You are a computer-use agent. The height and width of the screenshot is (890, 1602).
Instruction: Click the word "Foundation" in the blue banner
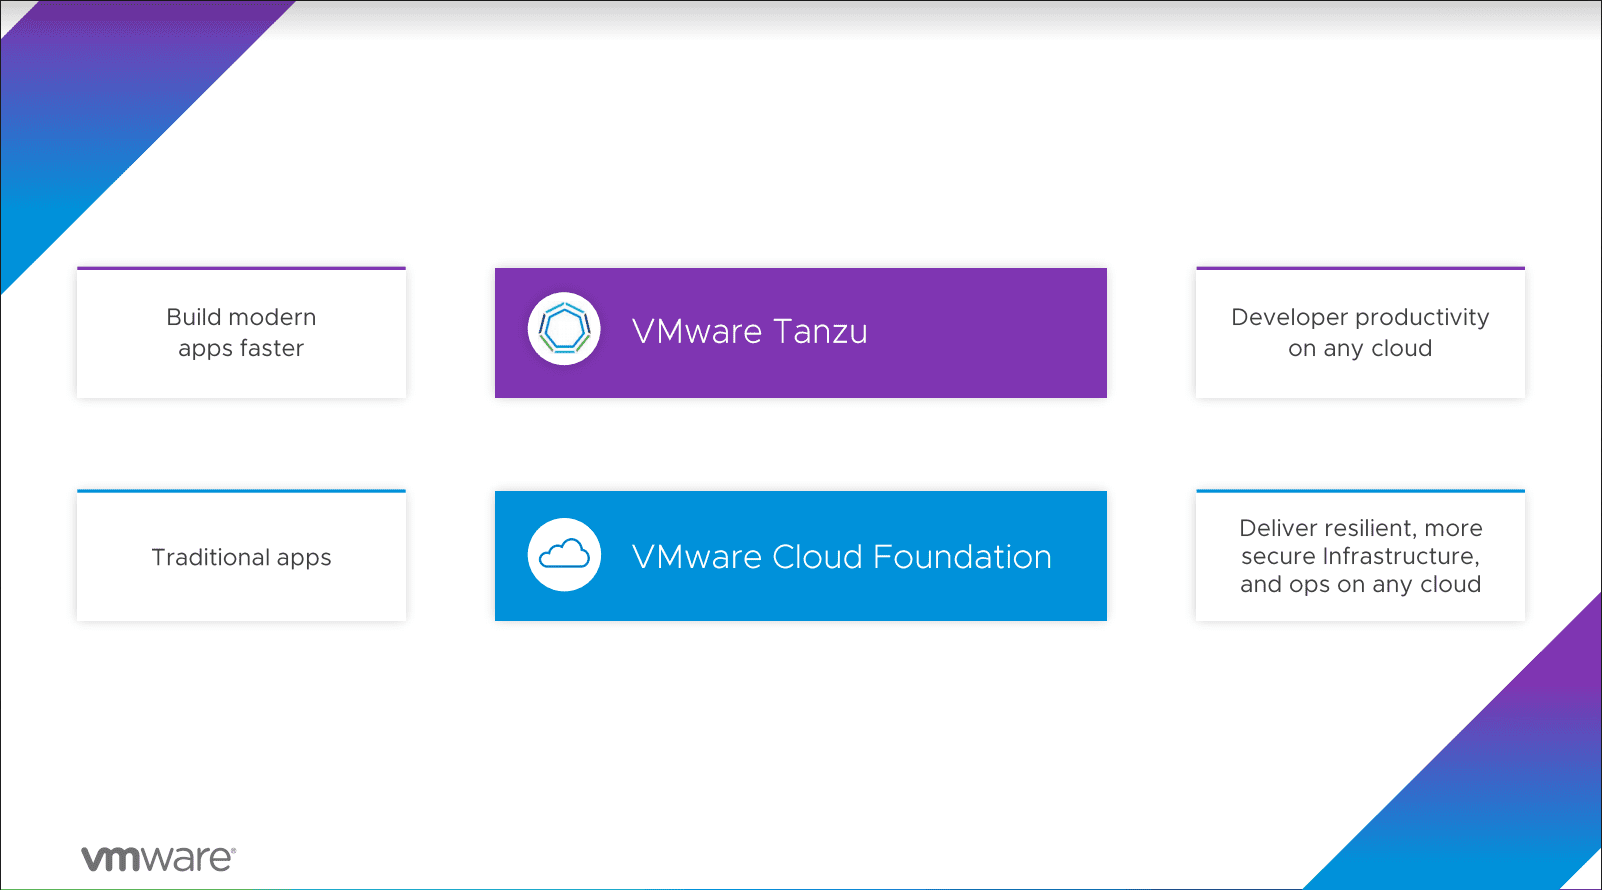[962, 557]
